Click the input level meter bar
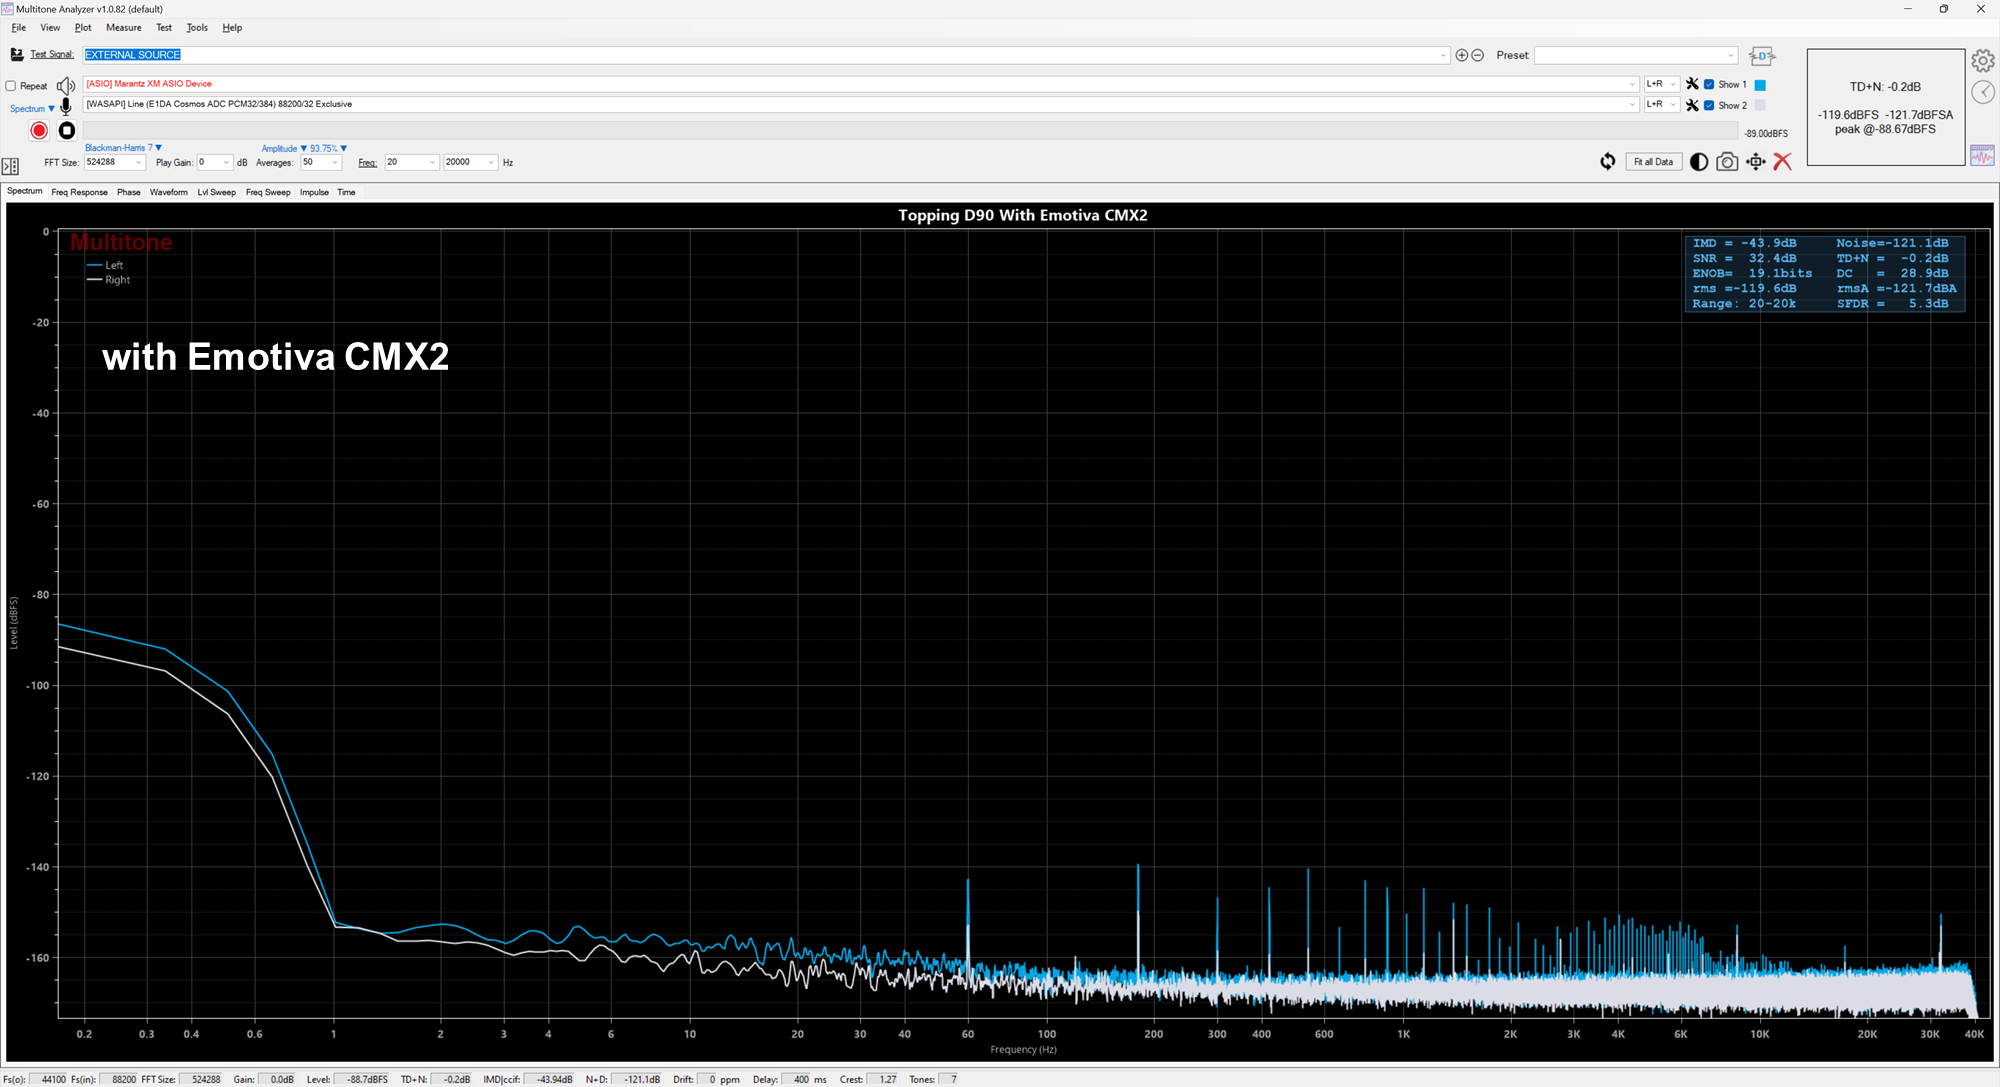 pyautogui.click(x=912, y=131)
